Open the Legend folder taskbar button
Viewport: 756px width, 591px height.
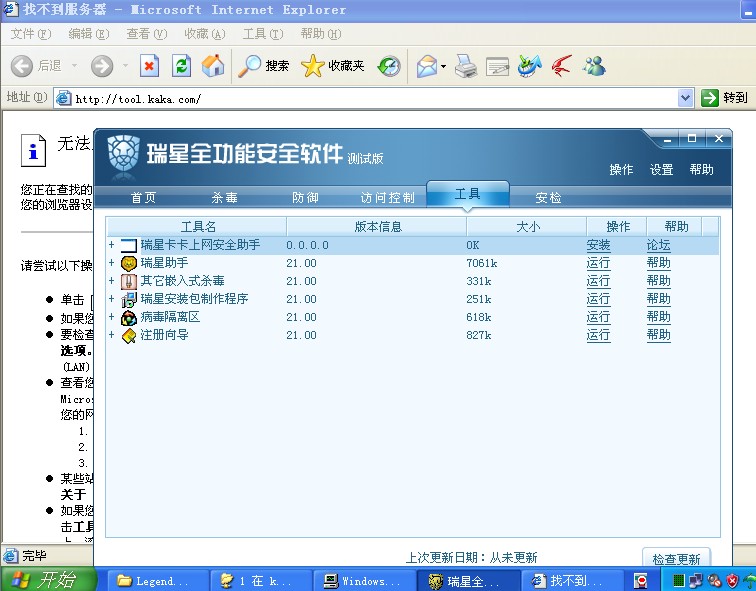click(158, 581)
